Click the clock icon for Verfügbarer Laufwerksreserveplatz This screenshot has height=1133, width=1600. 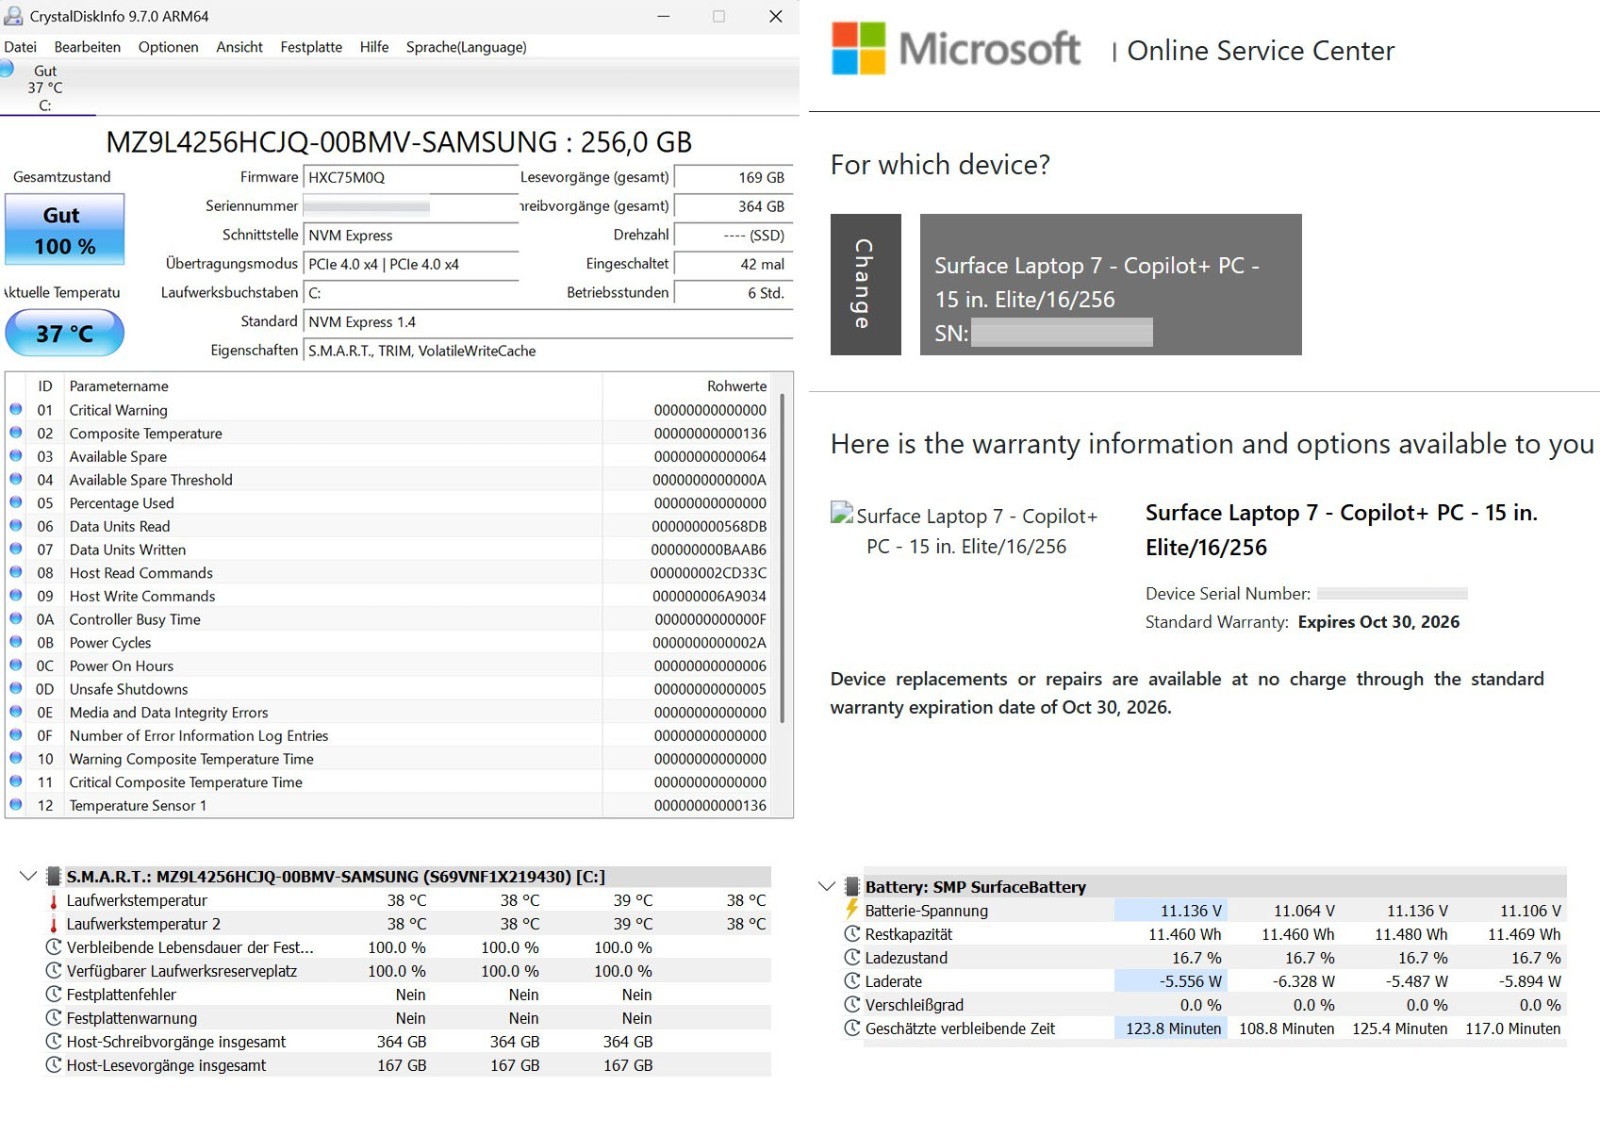pos(54,970)
